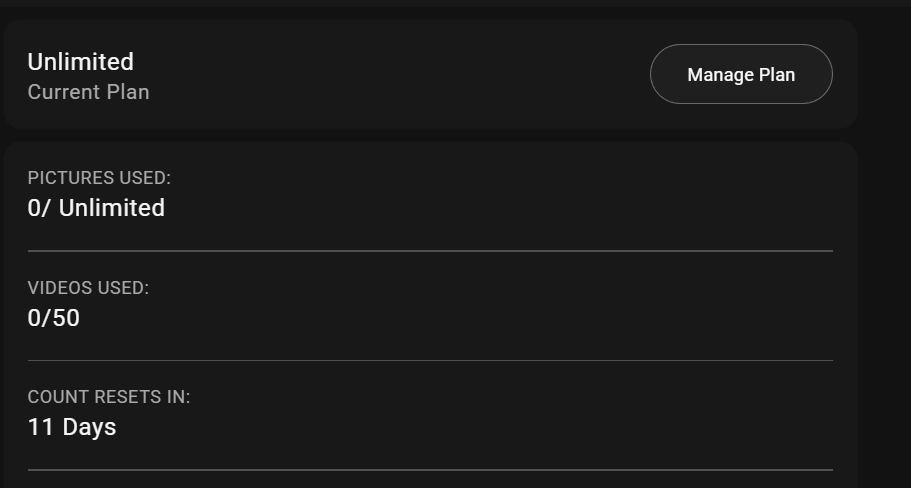This screenshot has height=488, width=911.
Task: Click blank area right of 0/50
Action: pyautogui.click(x=450, y=318)
